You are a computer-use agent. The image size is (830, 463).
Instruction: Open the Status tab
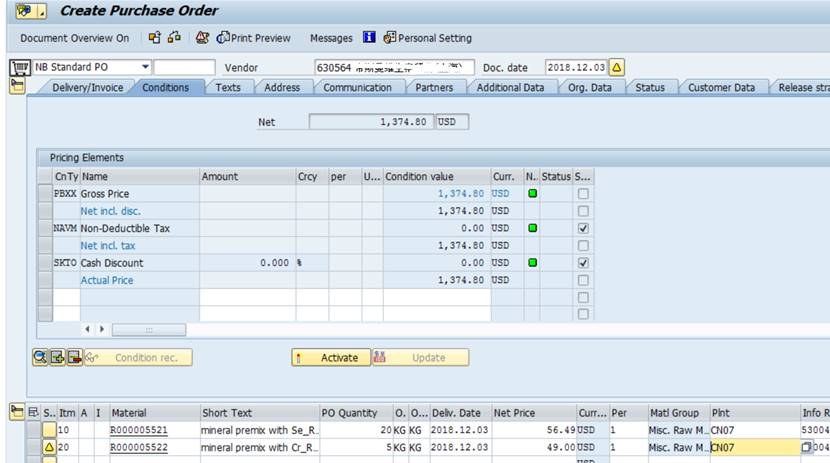pyautogui.click(x=649, y=87)
